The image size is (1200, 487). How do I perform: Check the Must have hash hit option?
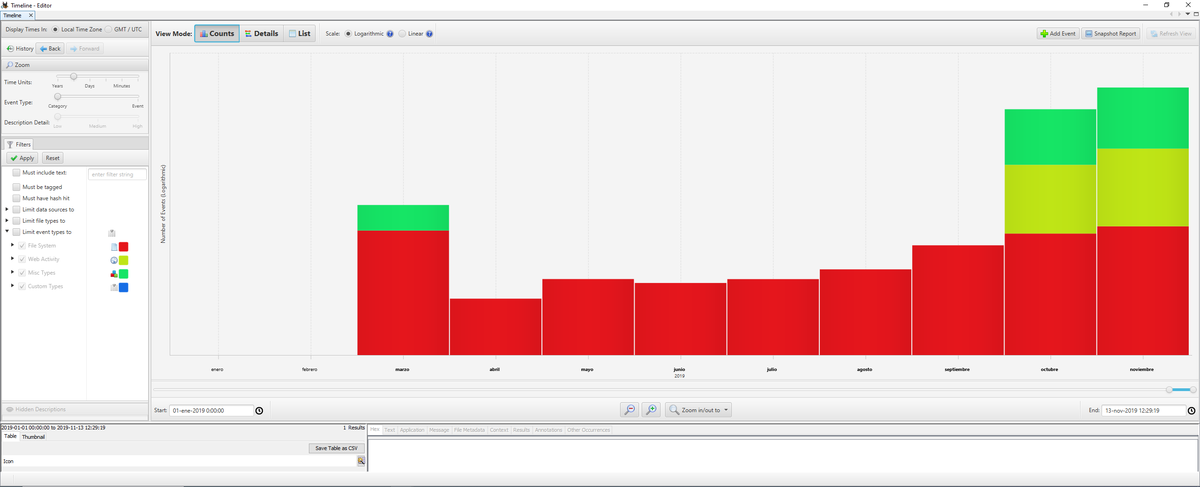pyautogui.click(x=16, y=198)
